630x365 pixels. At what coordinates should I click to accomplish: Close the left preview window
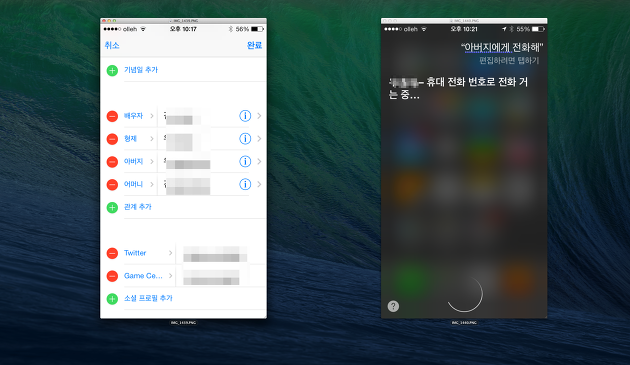point(104,21)
